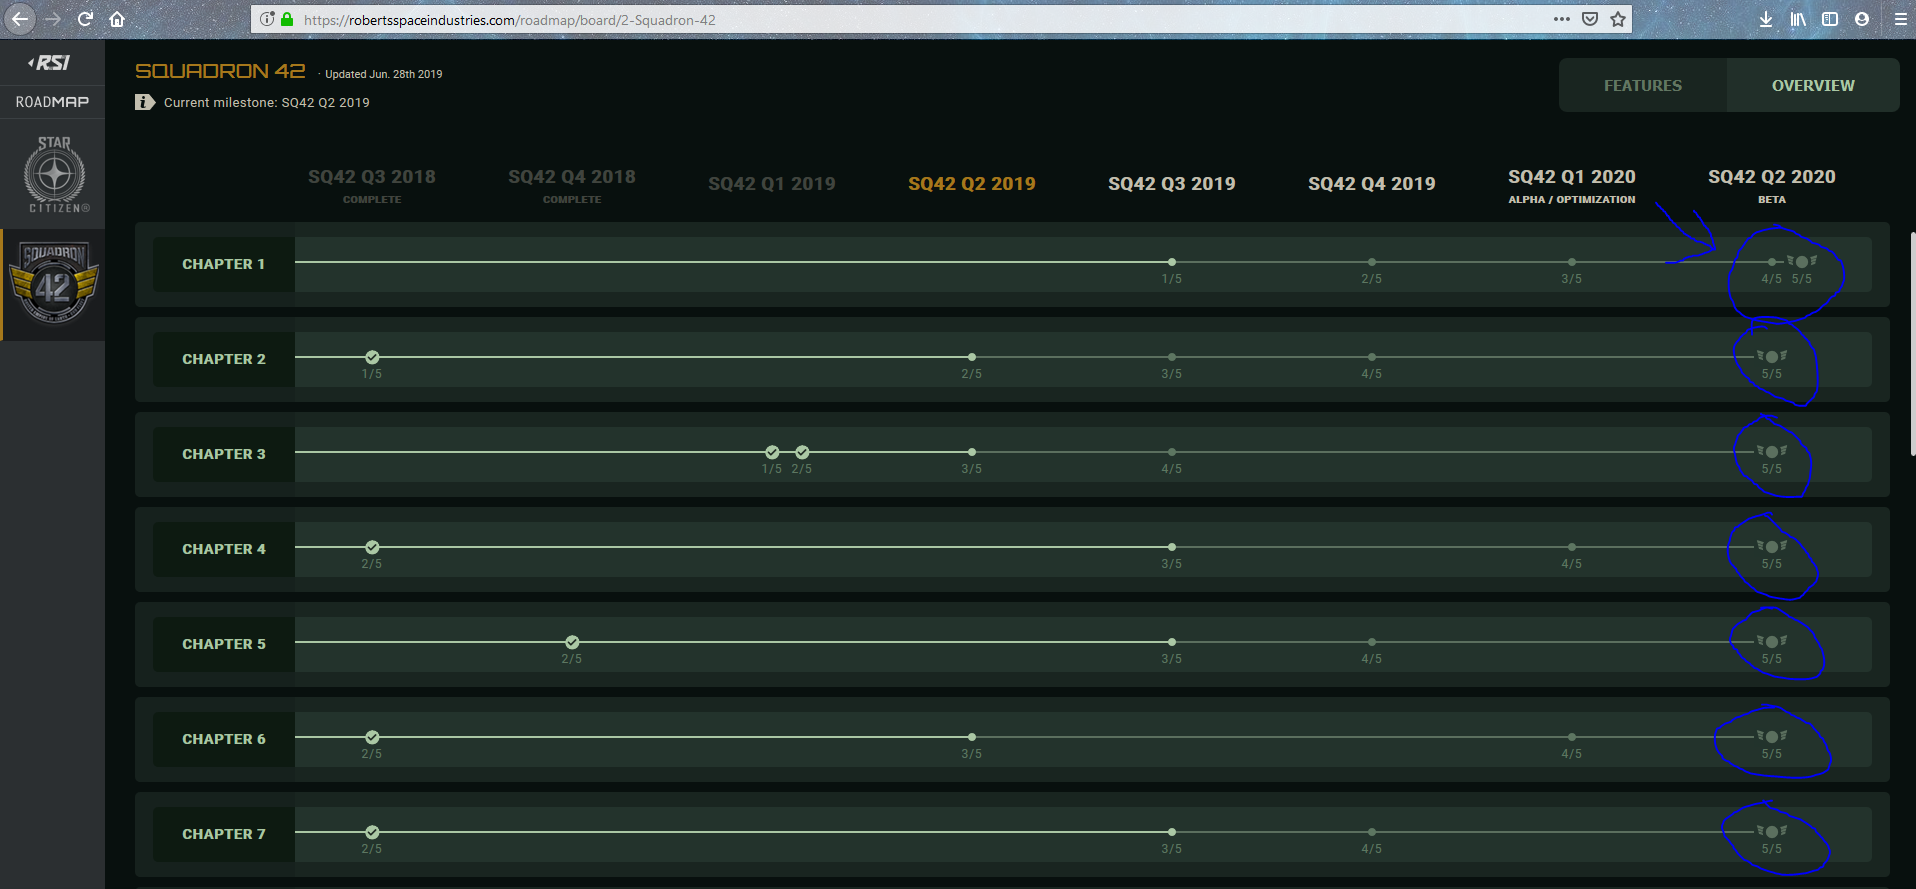
Task: Click the info icon beside Current milestone
Action: click(145, 102)
